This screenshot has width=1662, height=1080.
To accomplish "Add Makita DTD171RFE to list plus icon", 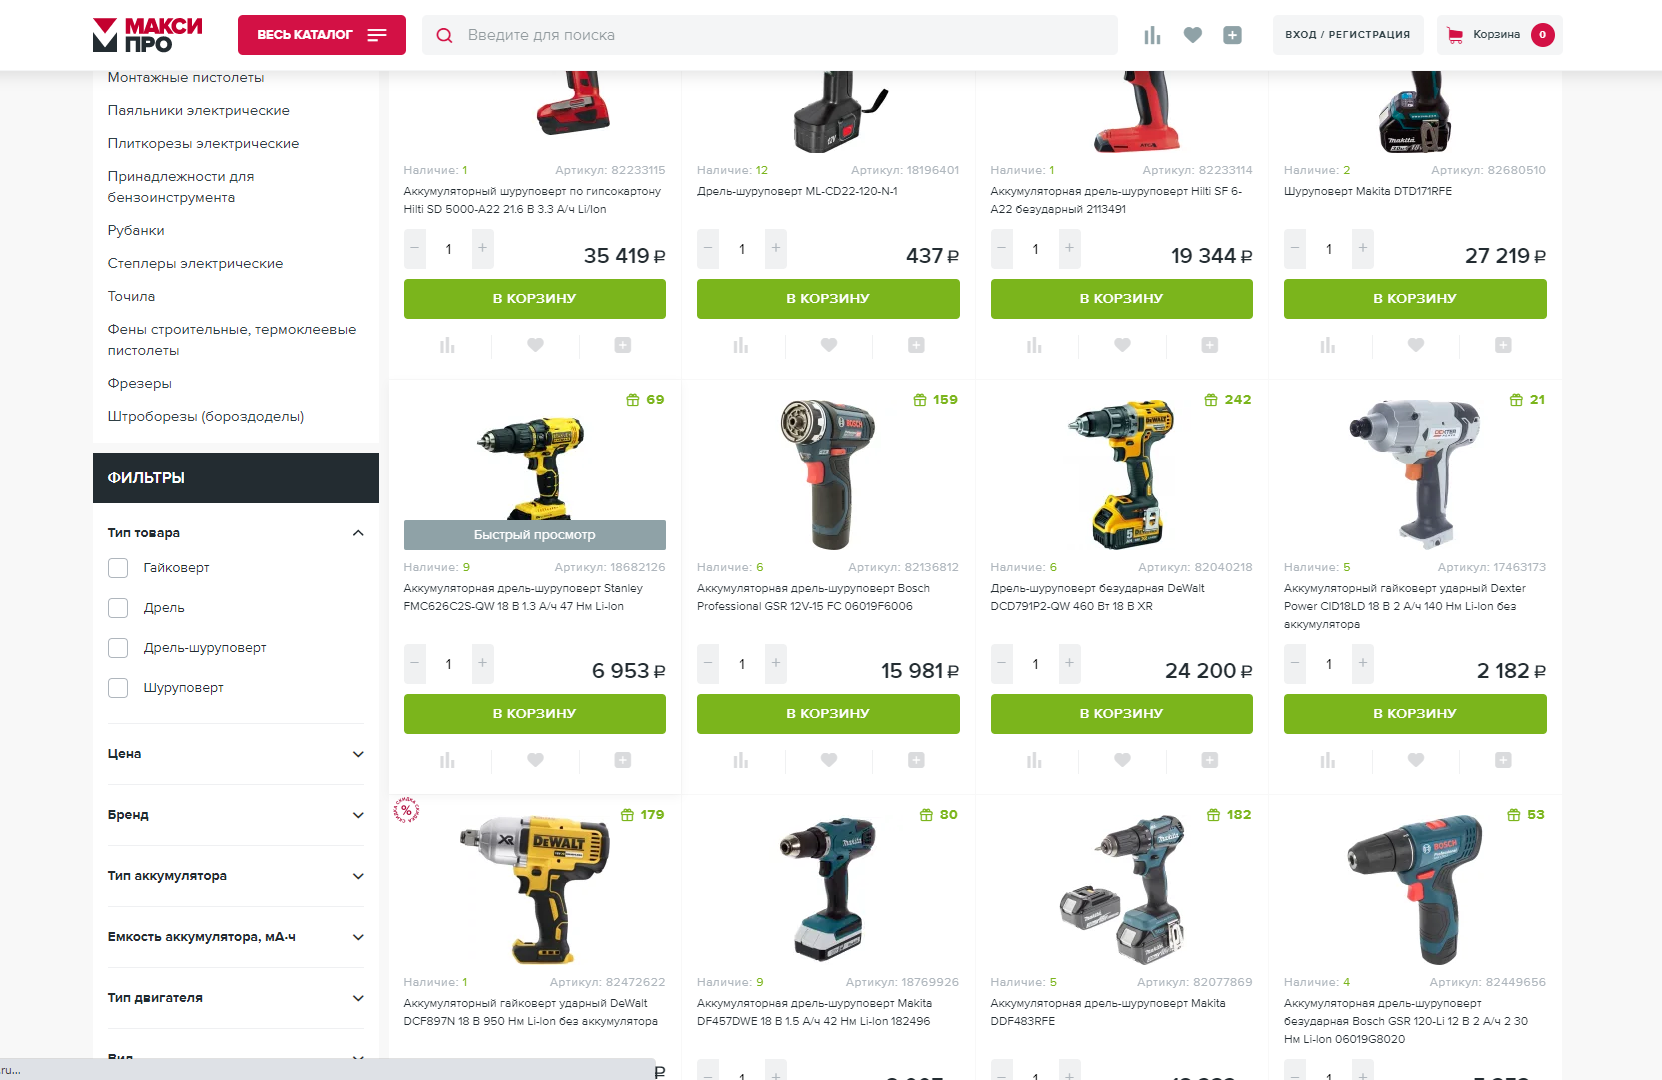I will [1503, 345].
